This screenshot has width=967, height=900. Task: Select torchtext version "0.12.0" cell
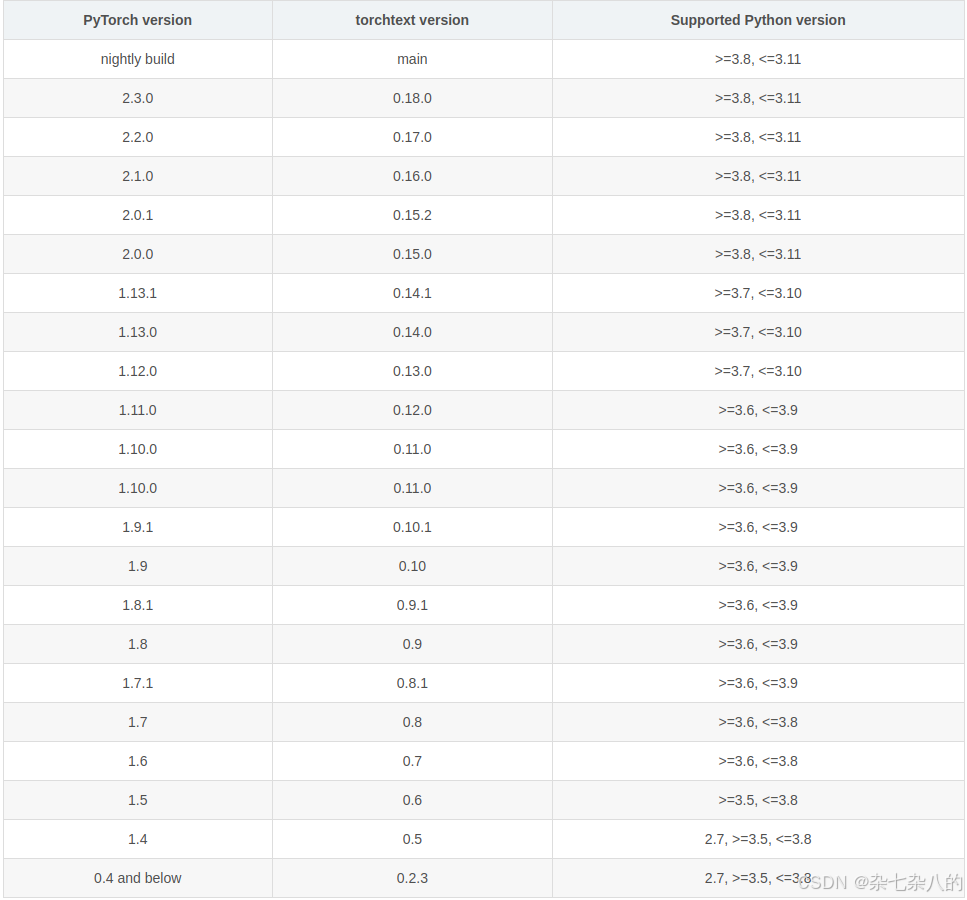(x=412, y=410)
